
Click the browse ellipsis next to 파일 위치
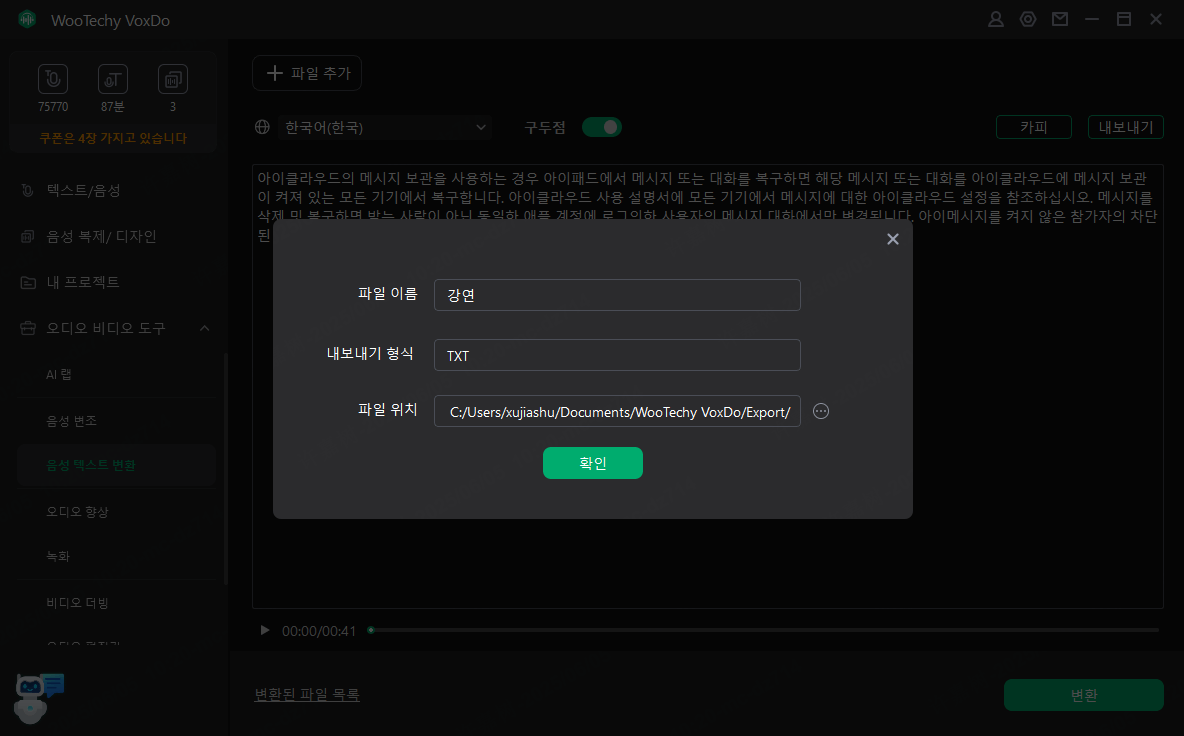pos(821,411)
